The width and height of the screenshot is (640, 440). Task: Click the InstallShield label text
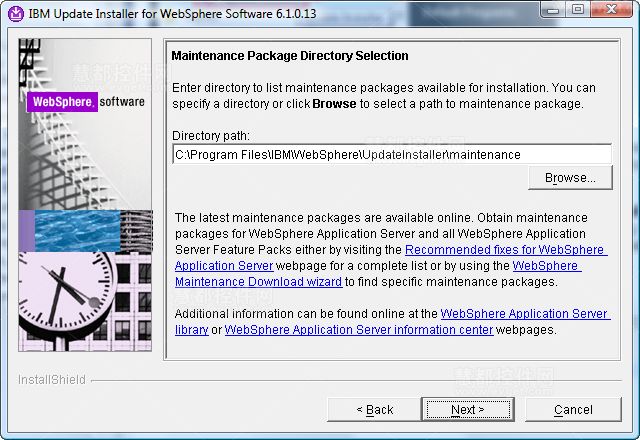point(52,380)
